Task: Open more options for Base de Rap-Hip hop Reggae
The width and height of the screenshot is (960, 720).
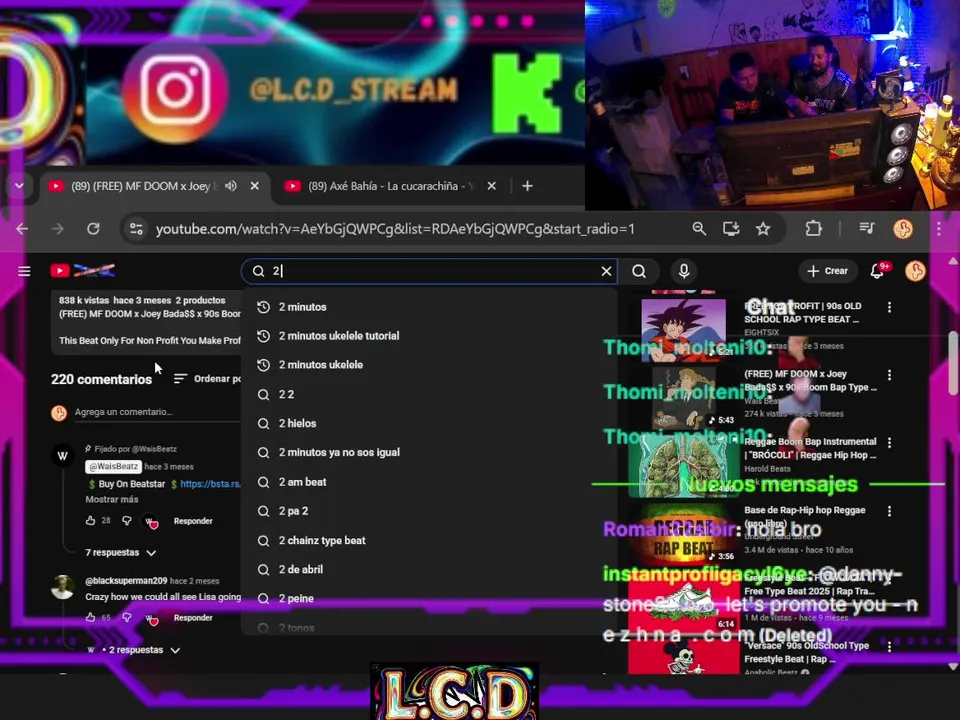Action: point(889,511)
